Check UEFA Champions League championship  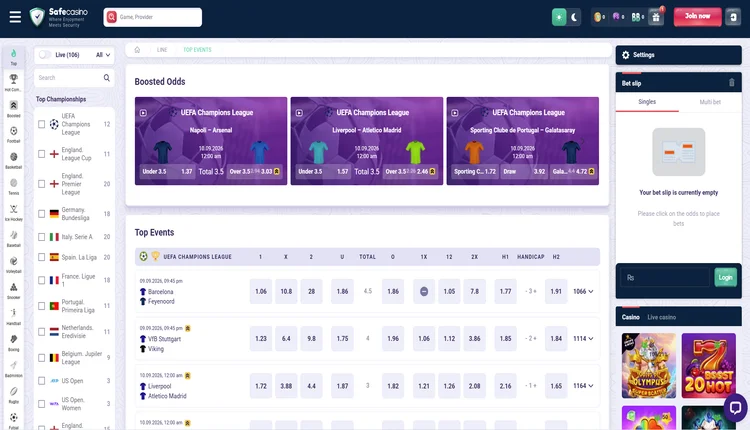click(x=42, y=124)
